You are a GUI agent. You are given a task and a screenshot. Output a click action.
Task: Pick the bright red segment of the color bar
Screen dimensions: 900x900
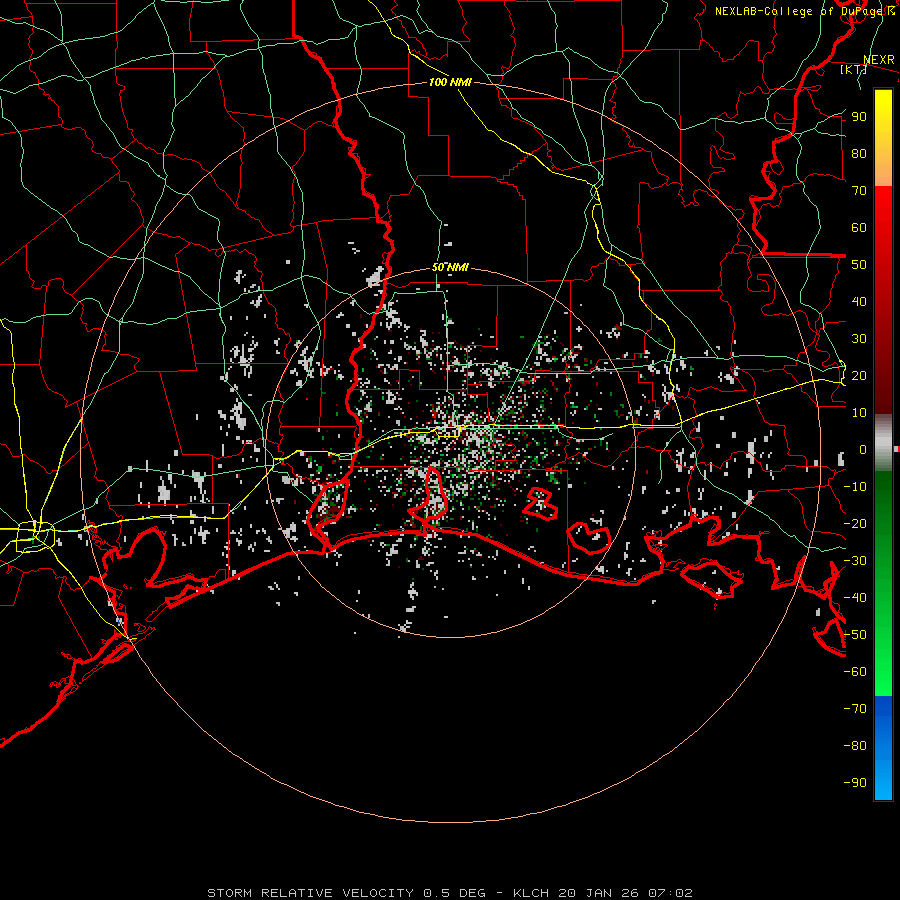883,210
